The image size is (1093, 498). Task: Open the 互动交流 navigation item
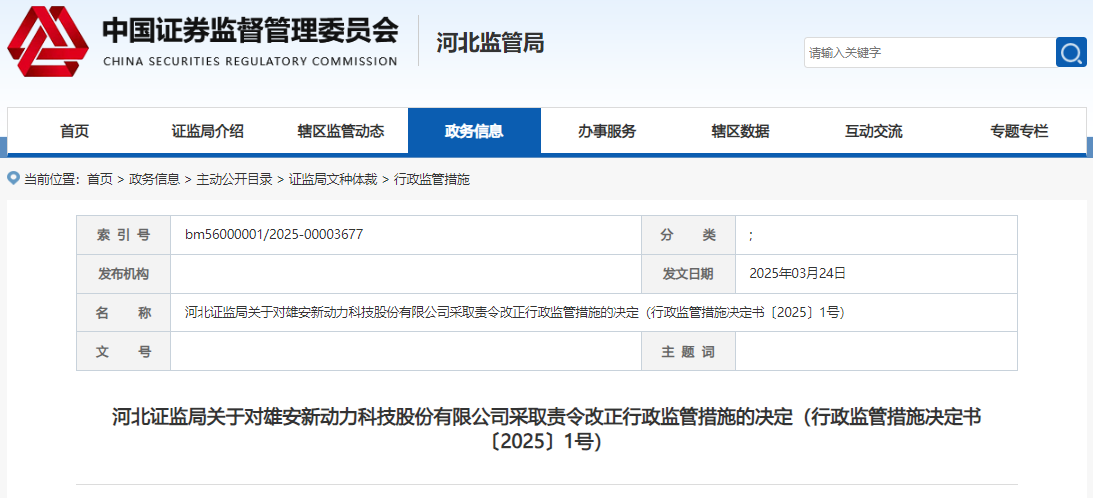tap(873, 131)
